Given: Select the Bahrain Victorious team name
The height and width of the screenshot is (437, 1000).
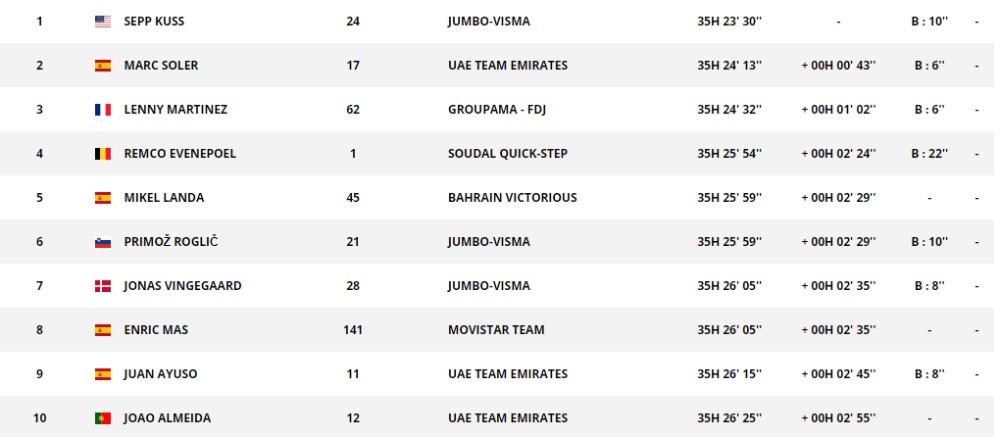Looking at the screenshot, I should [512, 198].
